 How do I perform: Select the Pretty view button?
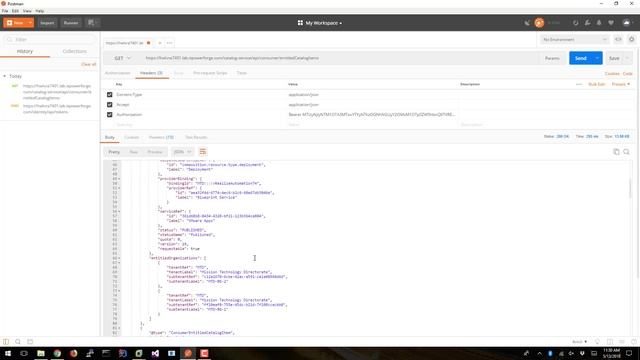tap(114, 152)
